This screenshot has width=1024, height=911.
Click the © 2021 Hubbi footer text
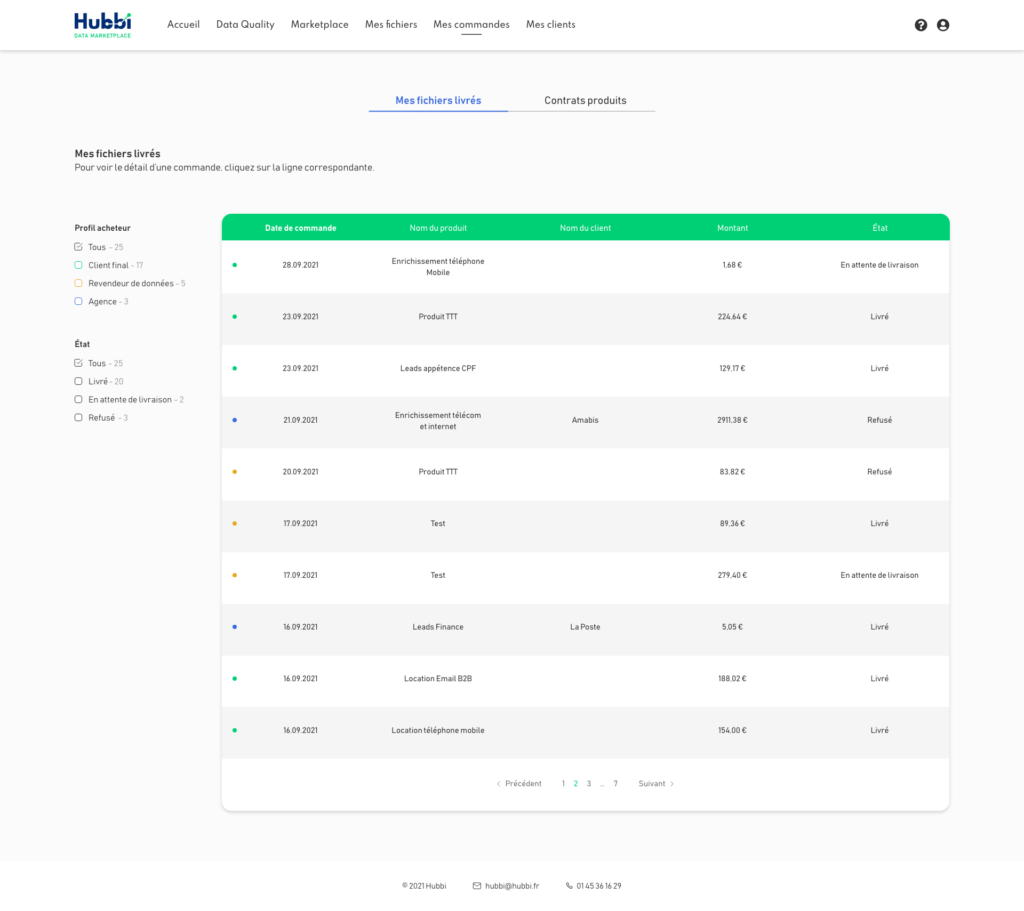coord(424,886)
